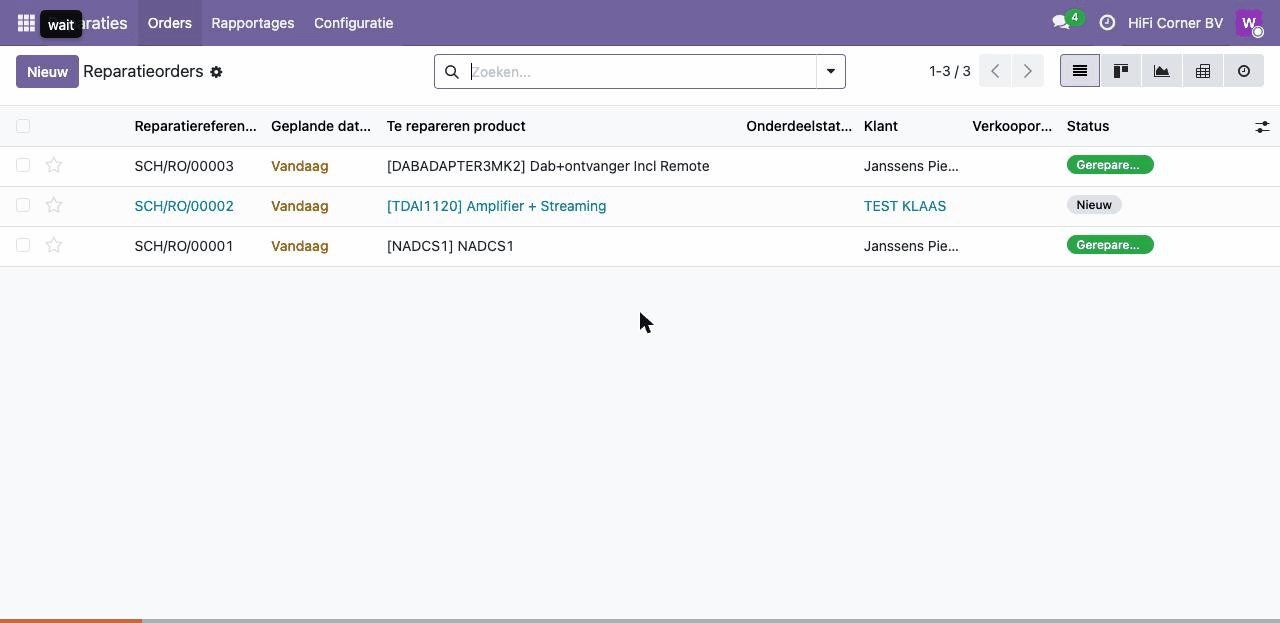Open the apps grid menu icon
This screenshot has width=1280, height=623.
(x=26, y=23)
